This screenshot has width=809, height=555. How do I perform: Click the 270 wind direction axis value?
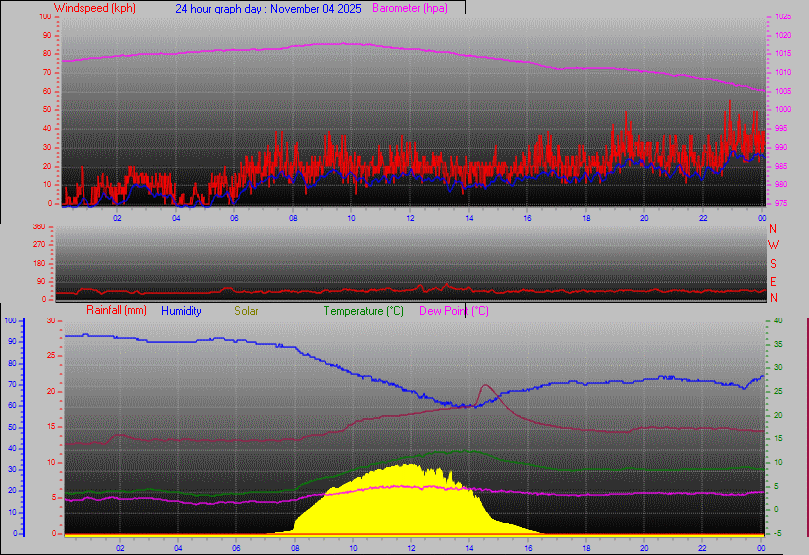coord(39,244)
